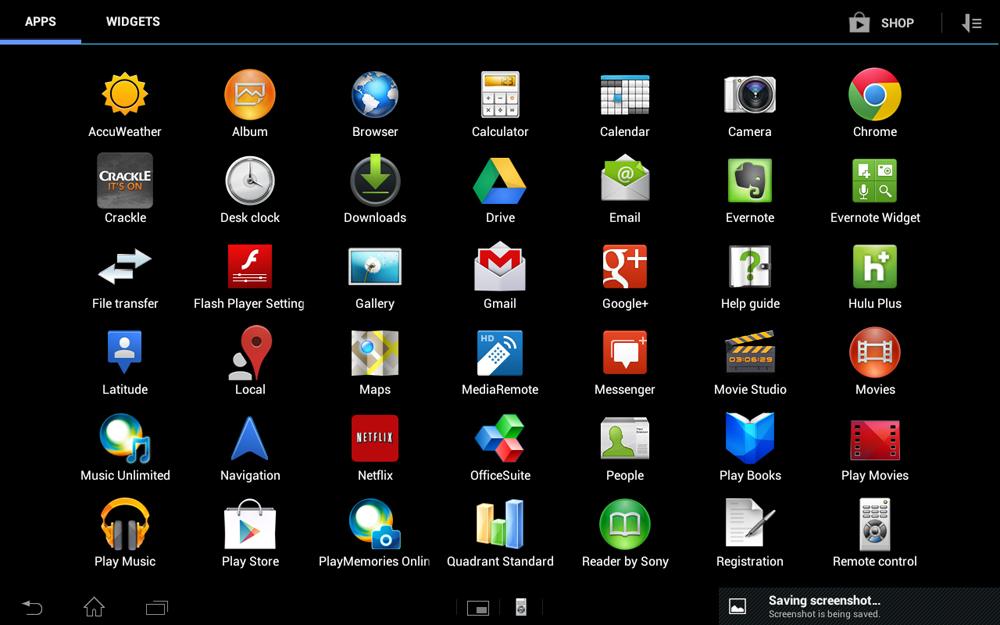Open the Saving screenshot notification
Screen dimensions: 1000x625
click(859, 606)
